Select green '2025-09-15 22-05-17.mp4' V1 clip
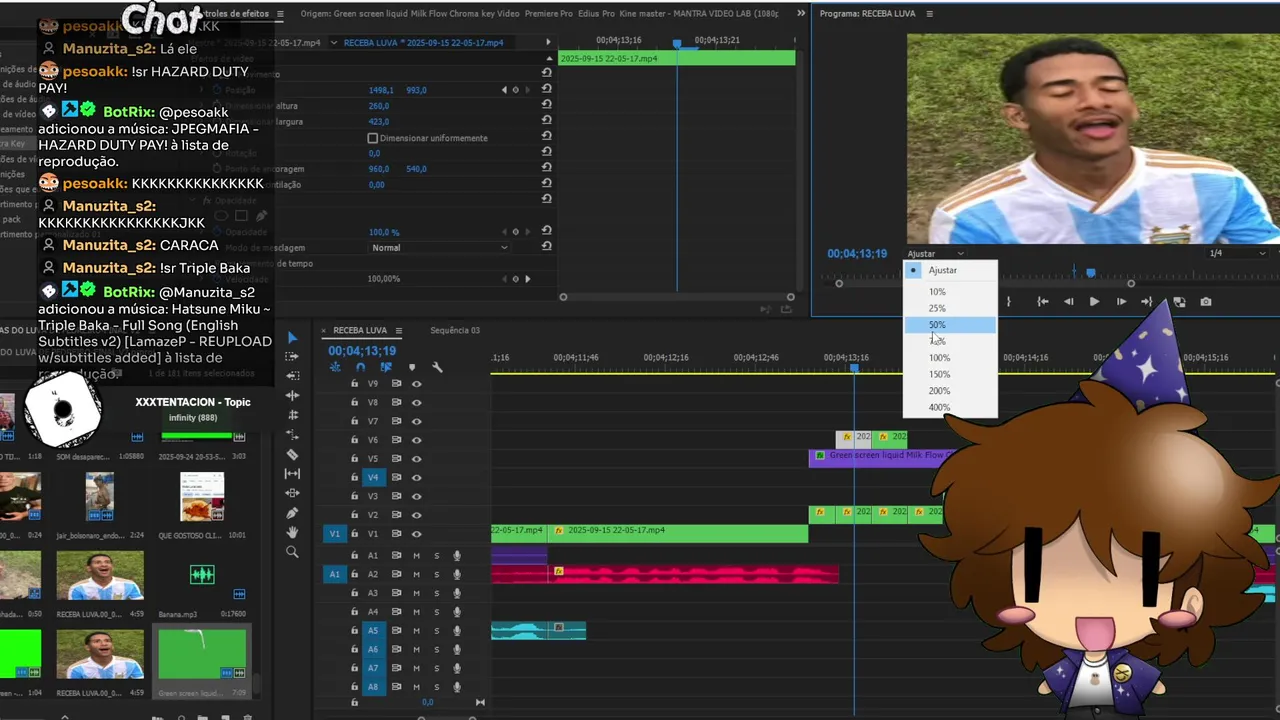Image resolution: width=1280 pixels, height=720 pixels. 679,533
